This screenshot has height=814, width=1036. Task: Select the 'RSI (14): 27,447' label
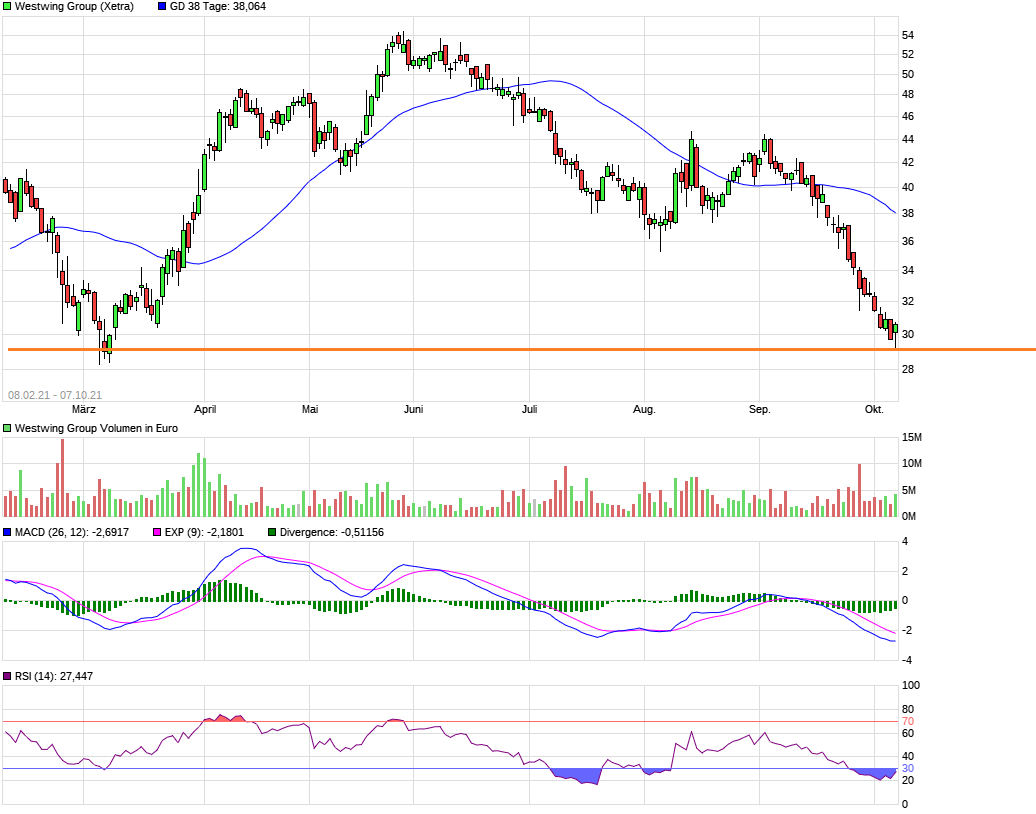[x=54, y=676]
